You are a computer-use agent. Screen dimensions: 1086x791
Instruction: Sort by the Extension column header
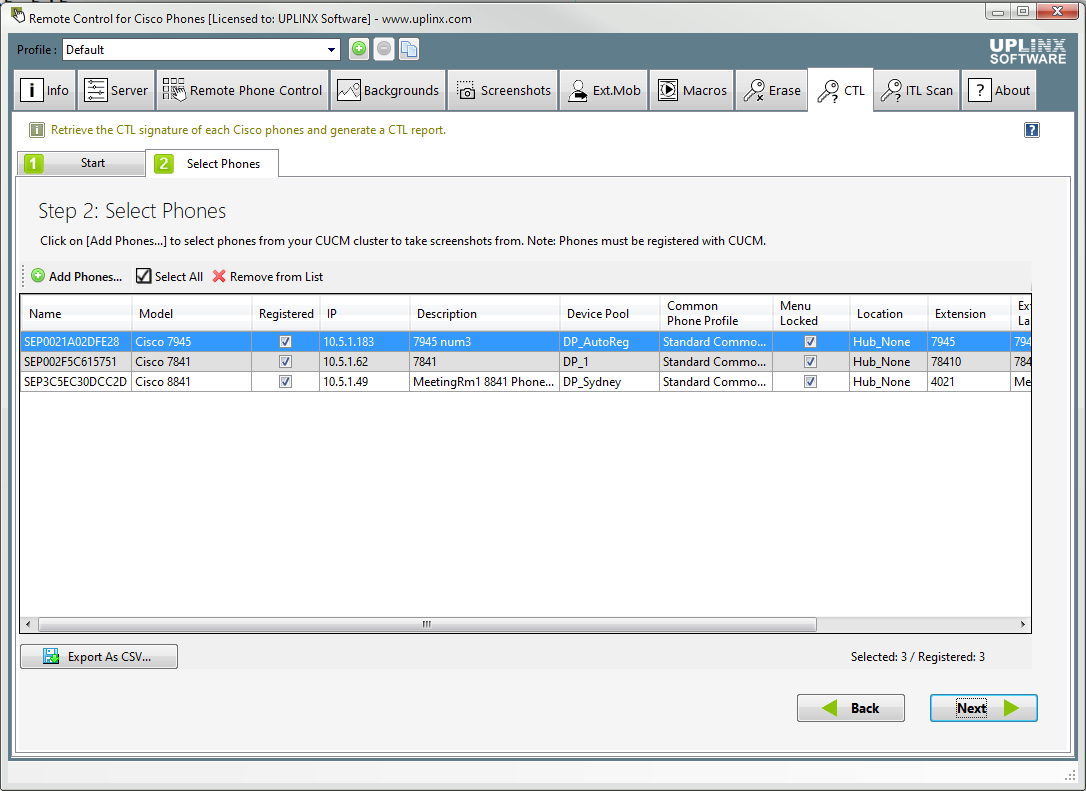tap(969, 313)
